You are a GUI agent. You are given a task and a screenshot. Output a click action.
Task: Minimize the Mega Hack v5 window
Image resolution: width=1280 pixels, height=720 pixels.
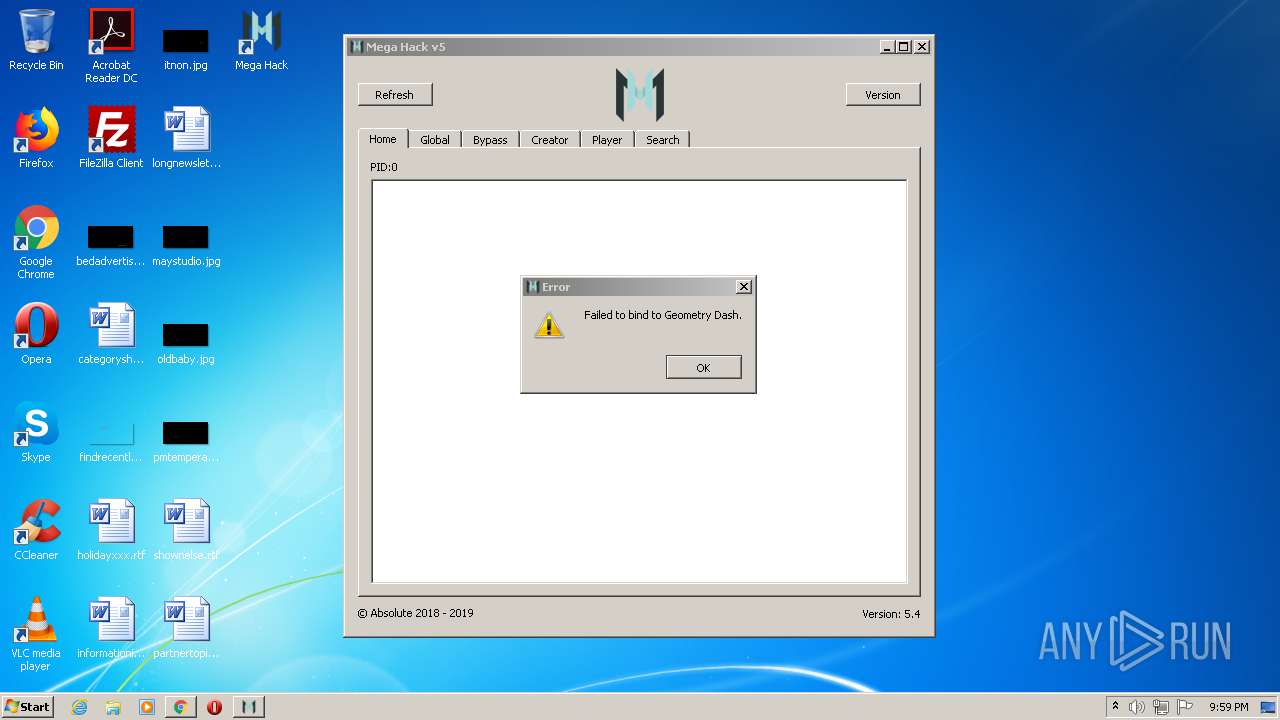coord(887,47)
